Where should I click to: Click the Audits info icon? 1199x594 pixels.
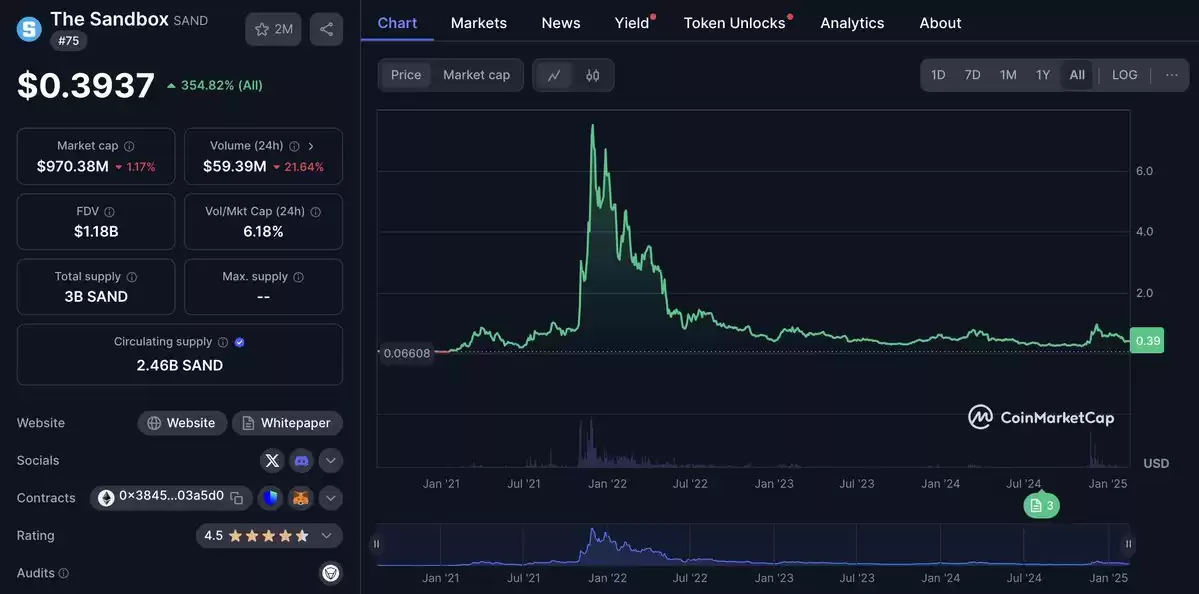tap(63, 573)
